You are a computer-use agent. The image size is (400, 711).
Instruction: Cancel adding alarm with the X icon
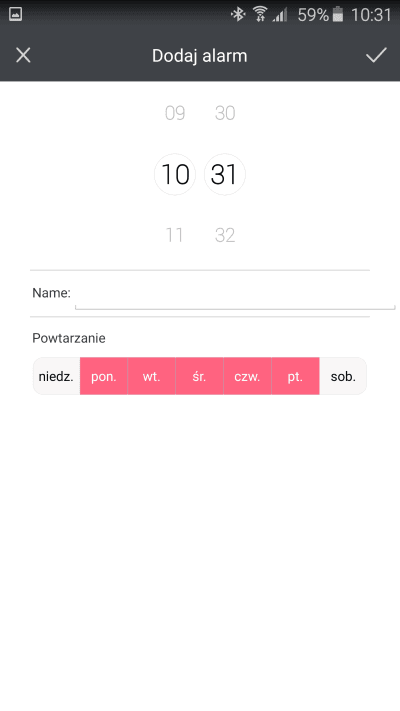click(x=23, y=55)
